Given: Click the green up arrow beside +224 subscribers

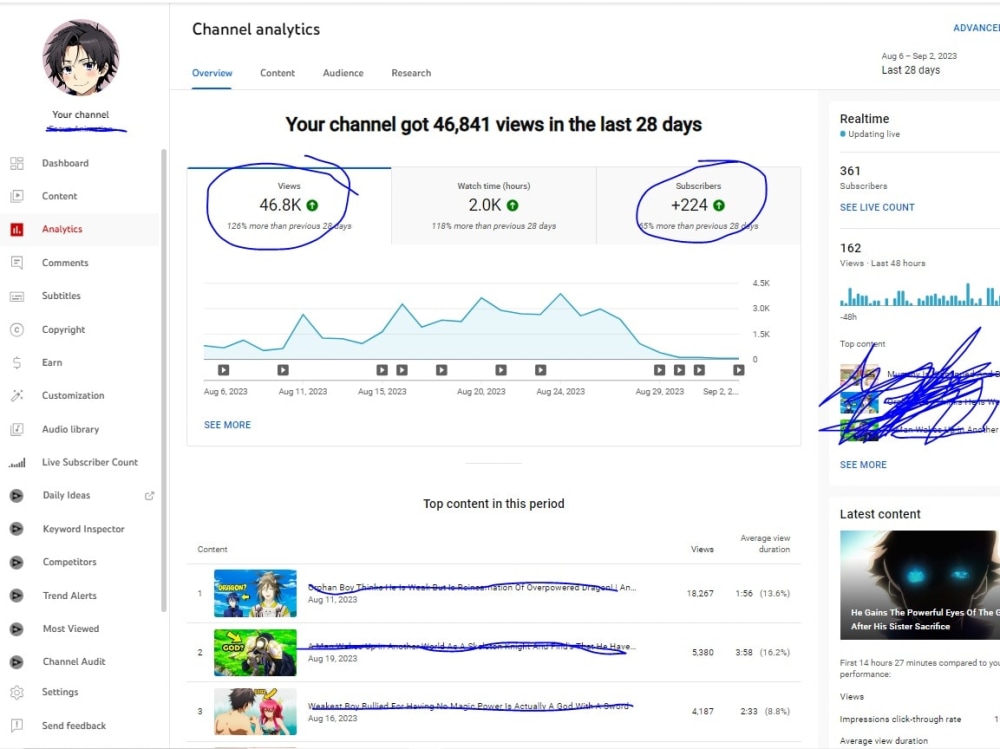Looking at the screenshot, I should [x=719, y=205].
